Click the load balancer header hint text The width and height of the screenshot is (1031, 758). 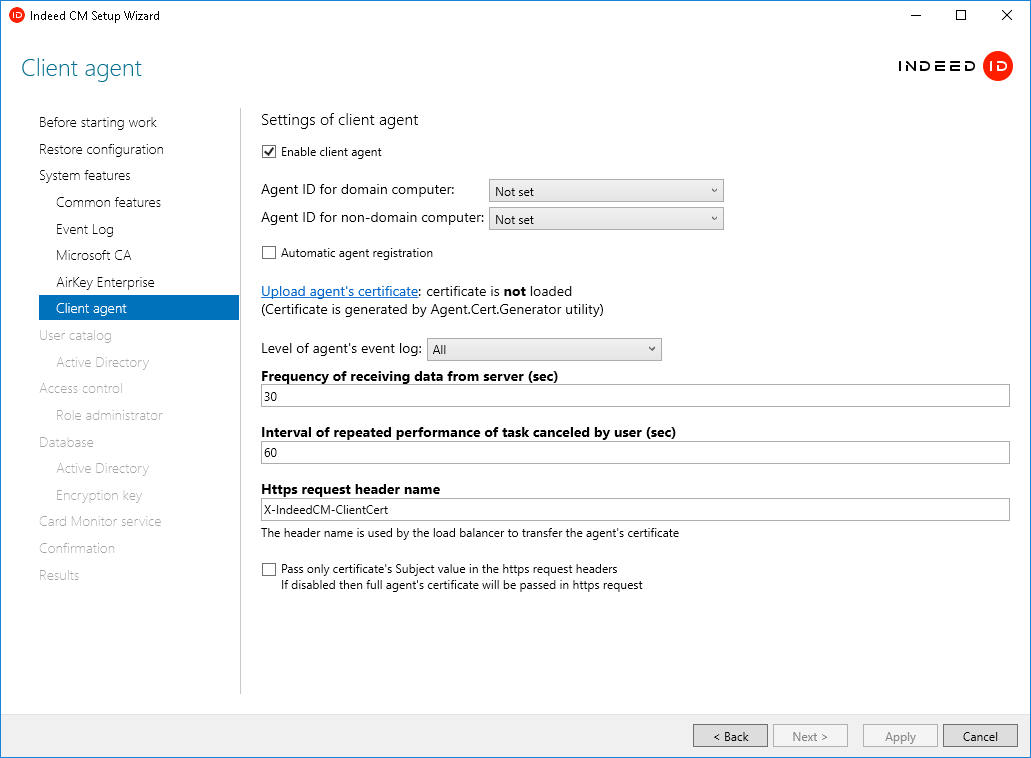click(x=470, y=533)
